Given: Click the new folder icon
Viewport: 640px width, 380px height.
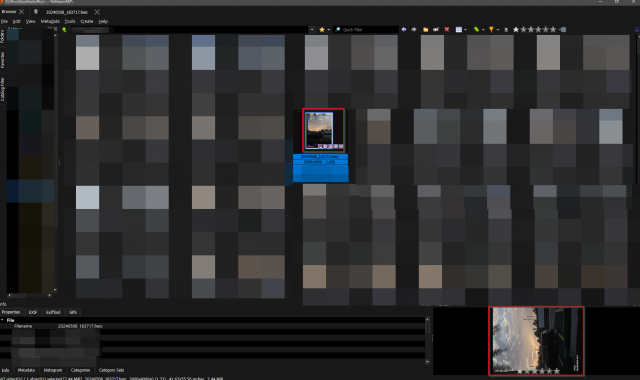Looking at the screenshot, I should [x=425, y=29].
